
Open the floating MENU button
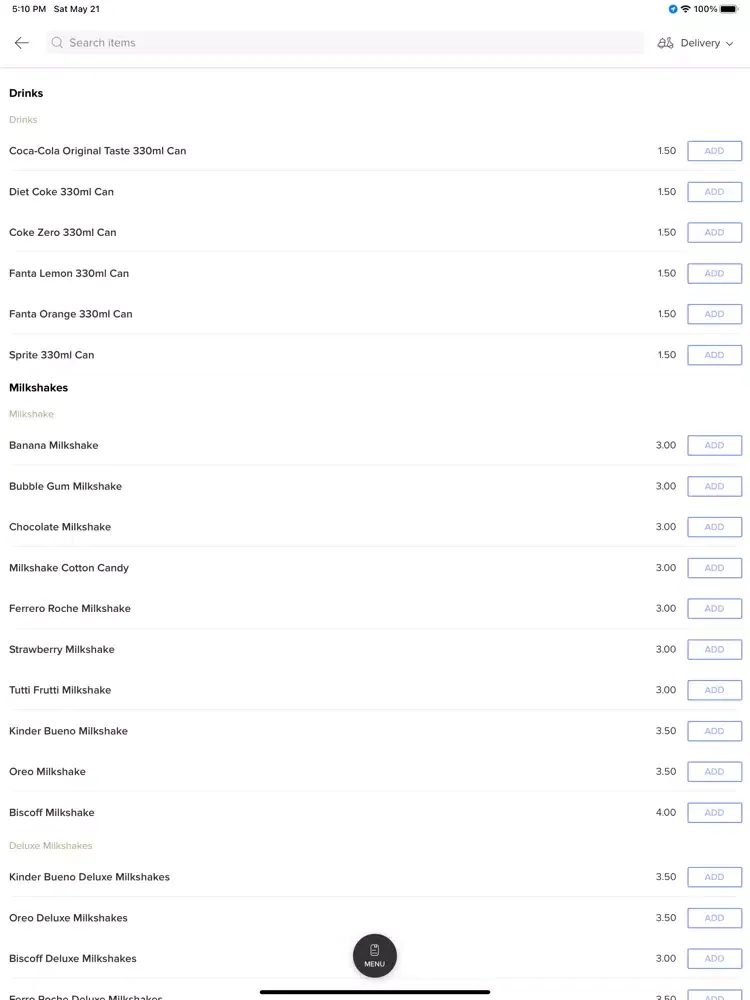click(x=375, y=955)
